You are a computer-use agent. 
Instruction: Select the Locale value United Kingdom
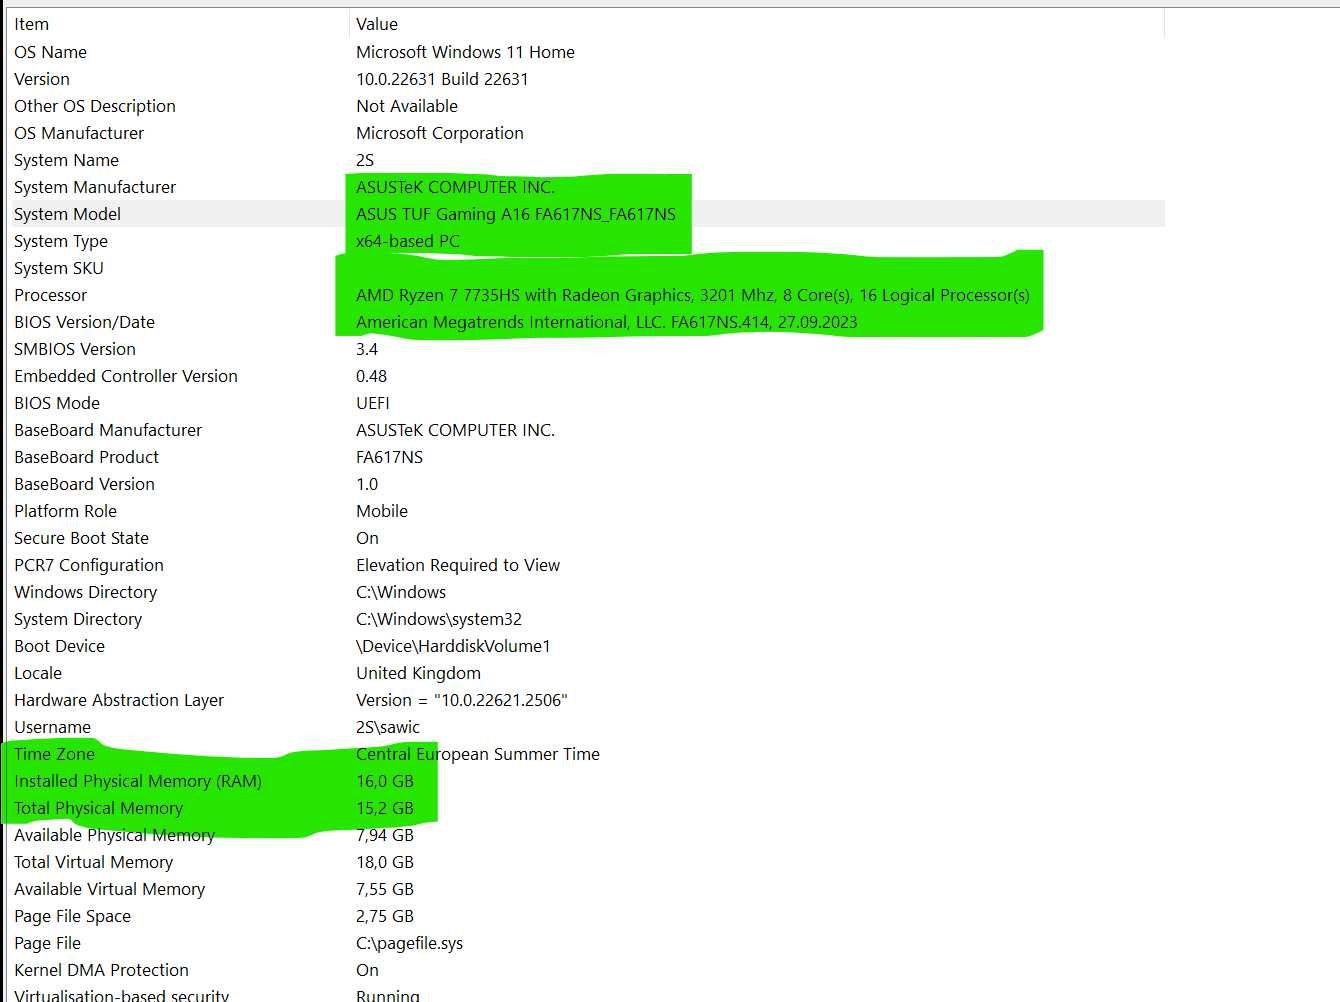tap(418, 673)
